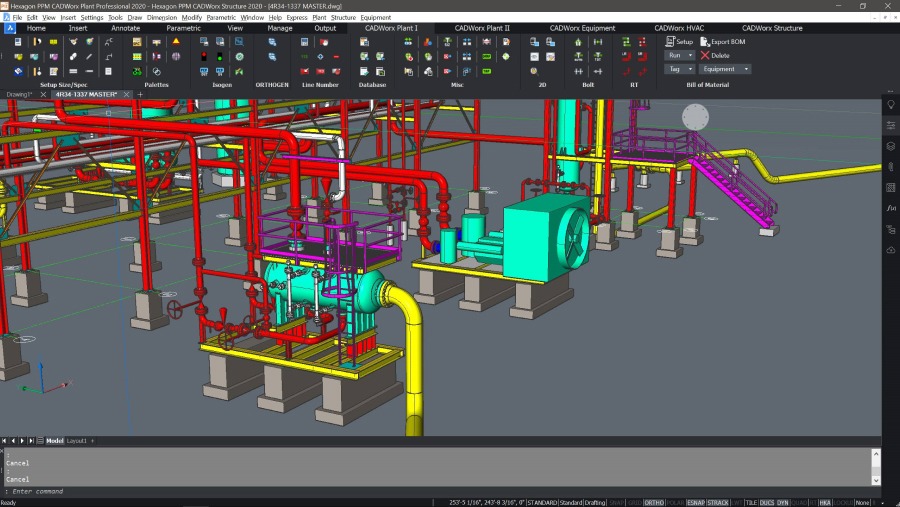Click the green house icon in Bolt panel
Screen dimensions: 900x507
point(578,42)
